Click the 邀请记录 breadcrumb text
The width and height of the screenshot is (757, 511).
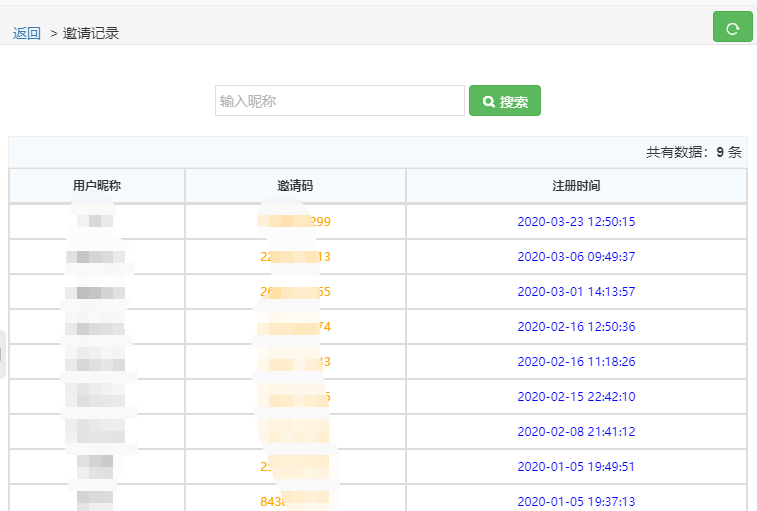91,33
